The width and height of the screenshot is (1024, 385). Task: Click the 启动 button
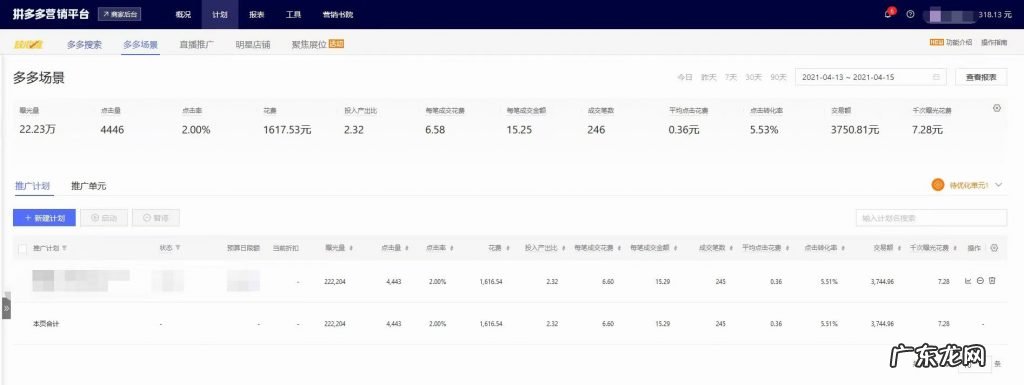click(104, 218)
